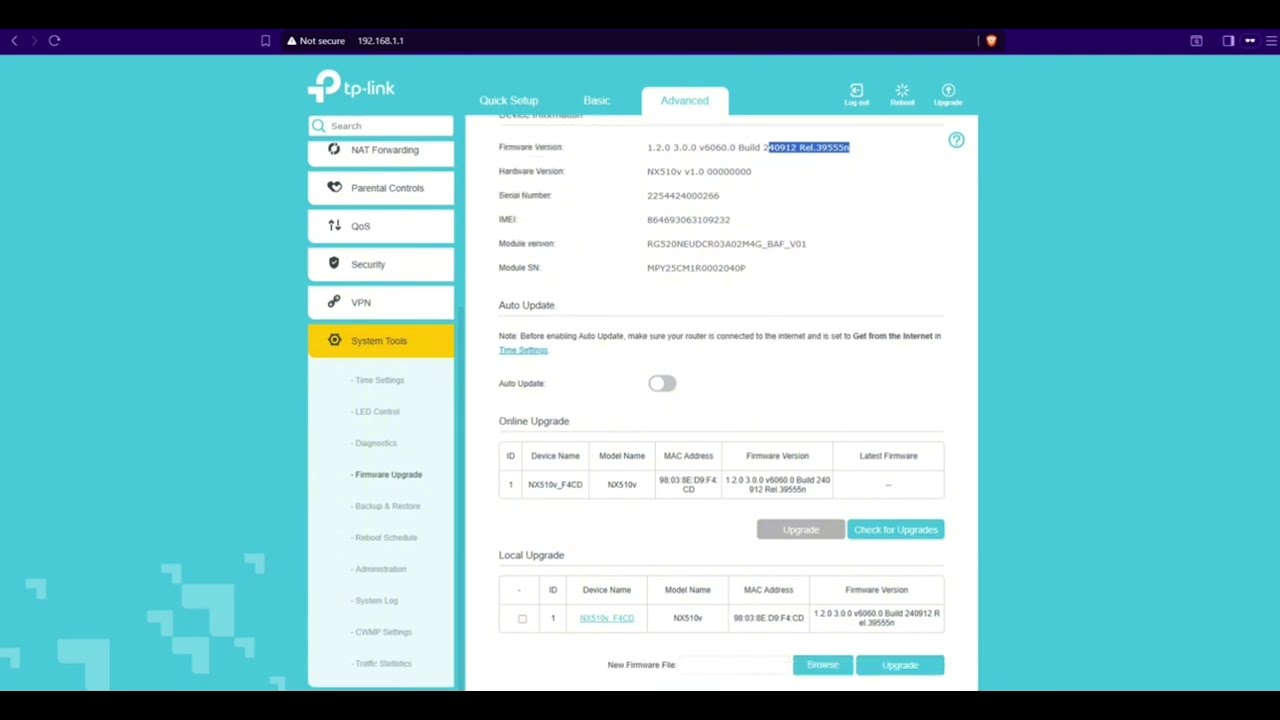The image size is (1280, 720).
Task: Open LED Control submenu item
Action: tap(376, 412)
